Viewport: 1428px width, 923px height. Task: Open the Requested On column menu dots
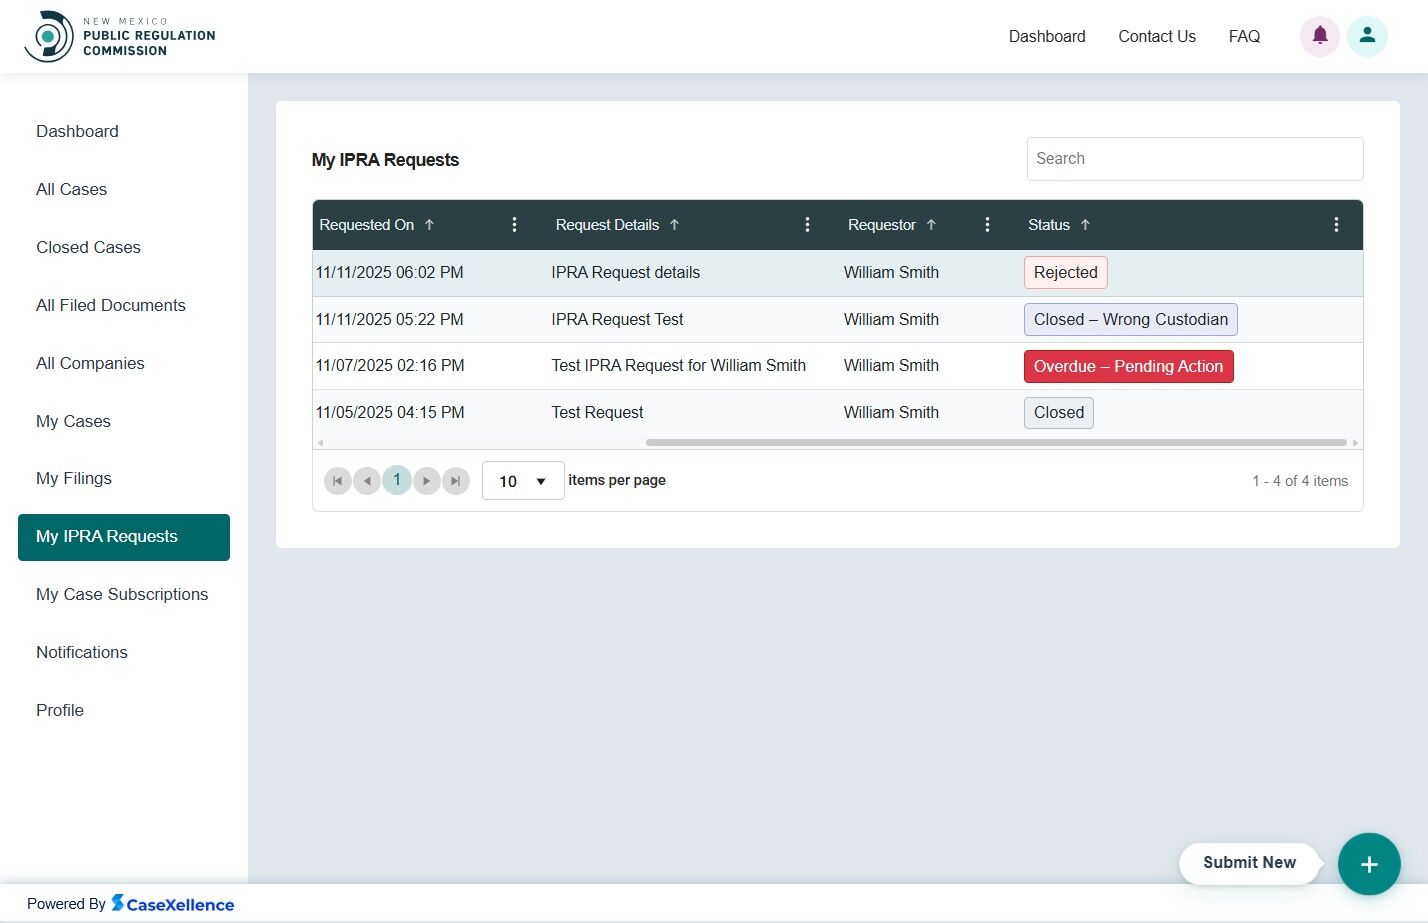pos(514,225)
